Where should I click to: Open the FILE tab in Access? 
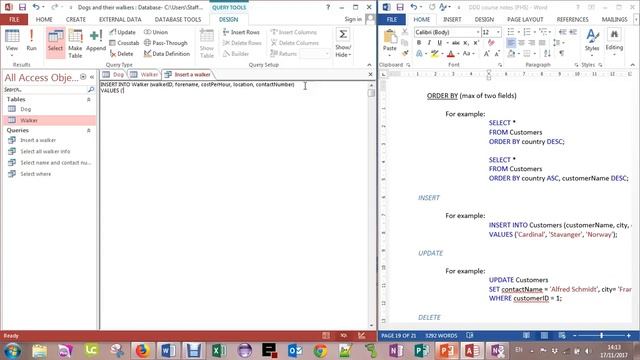[x=14, y=19]
